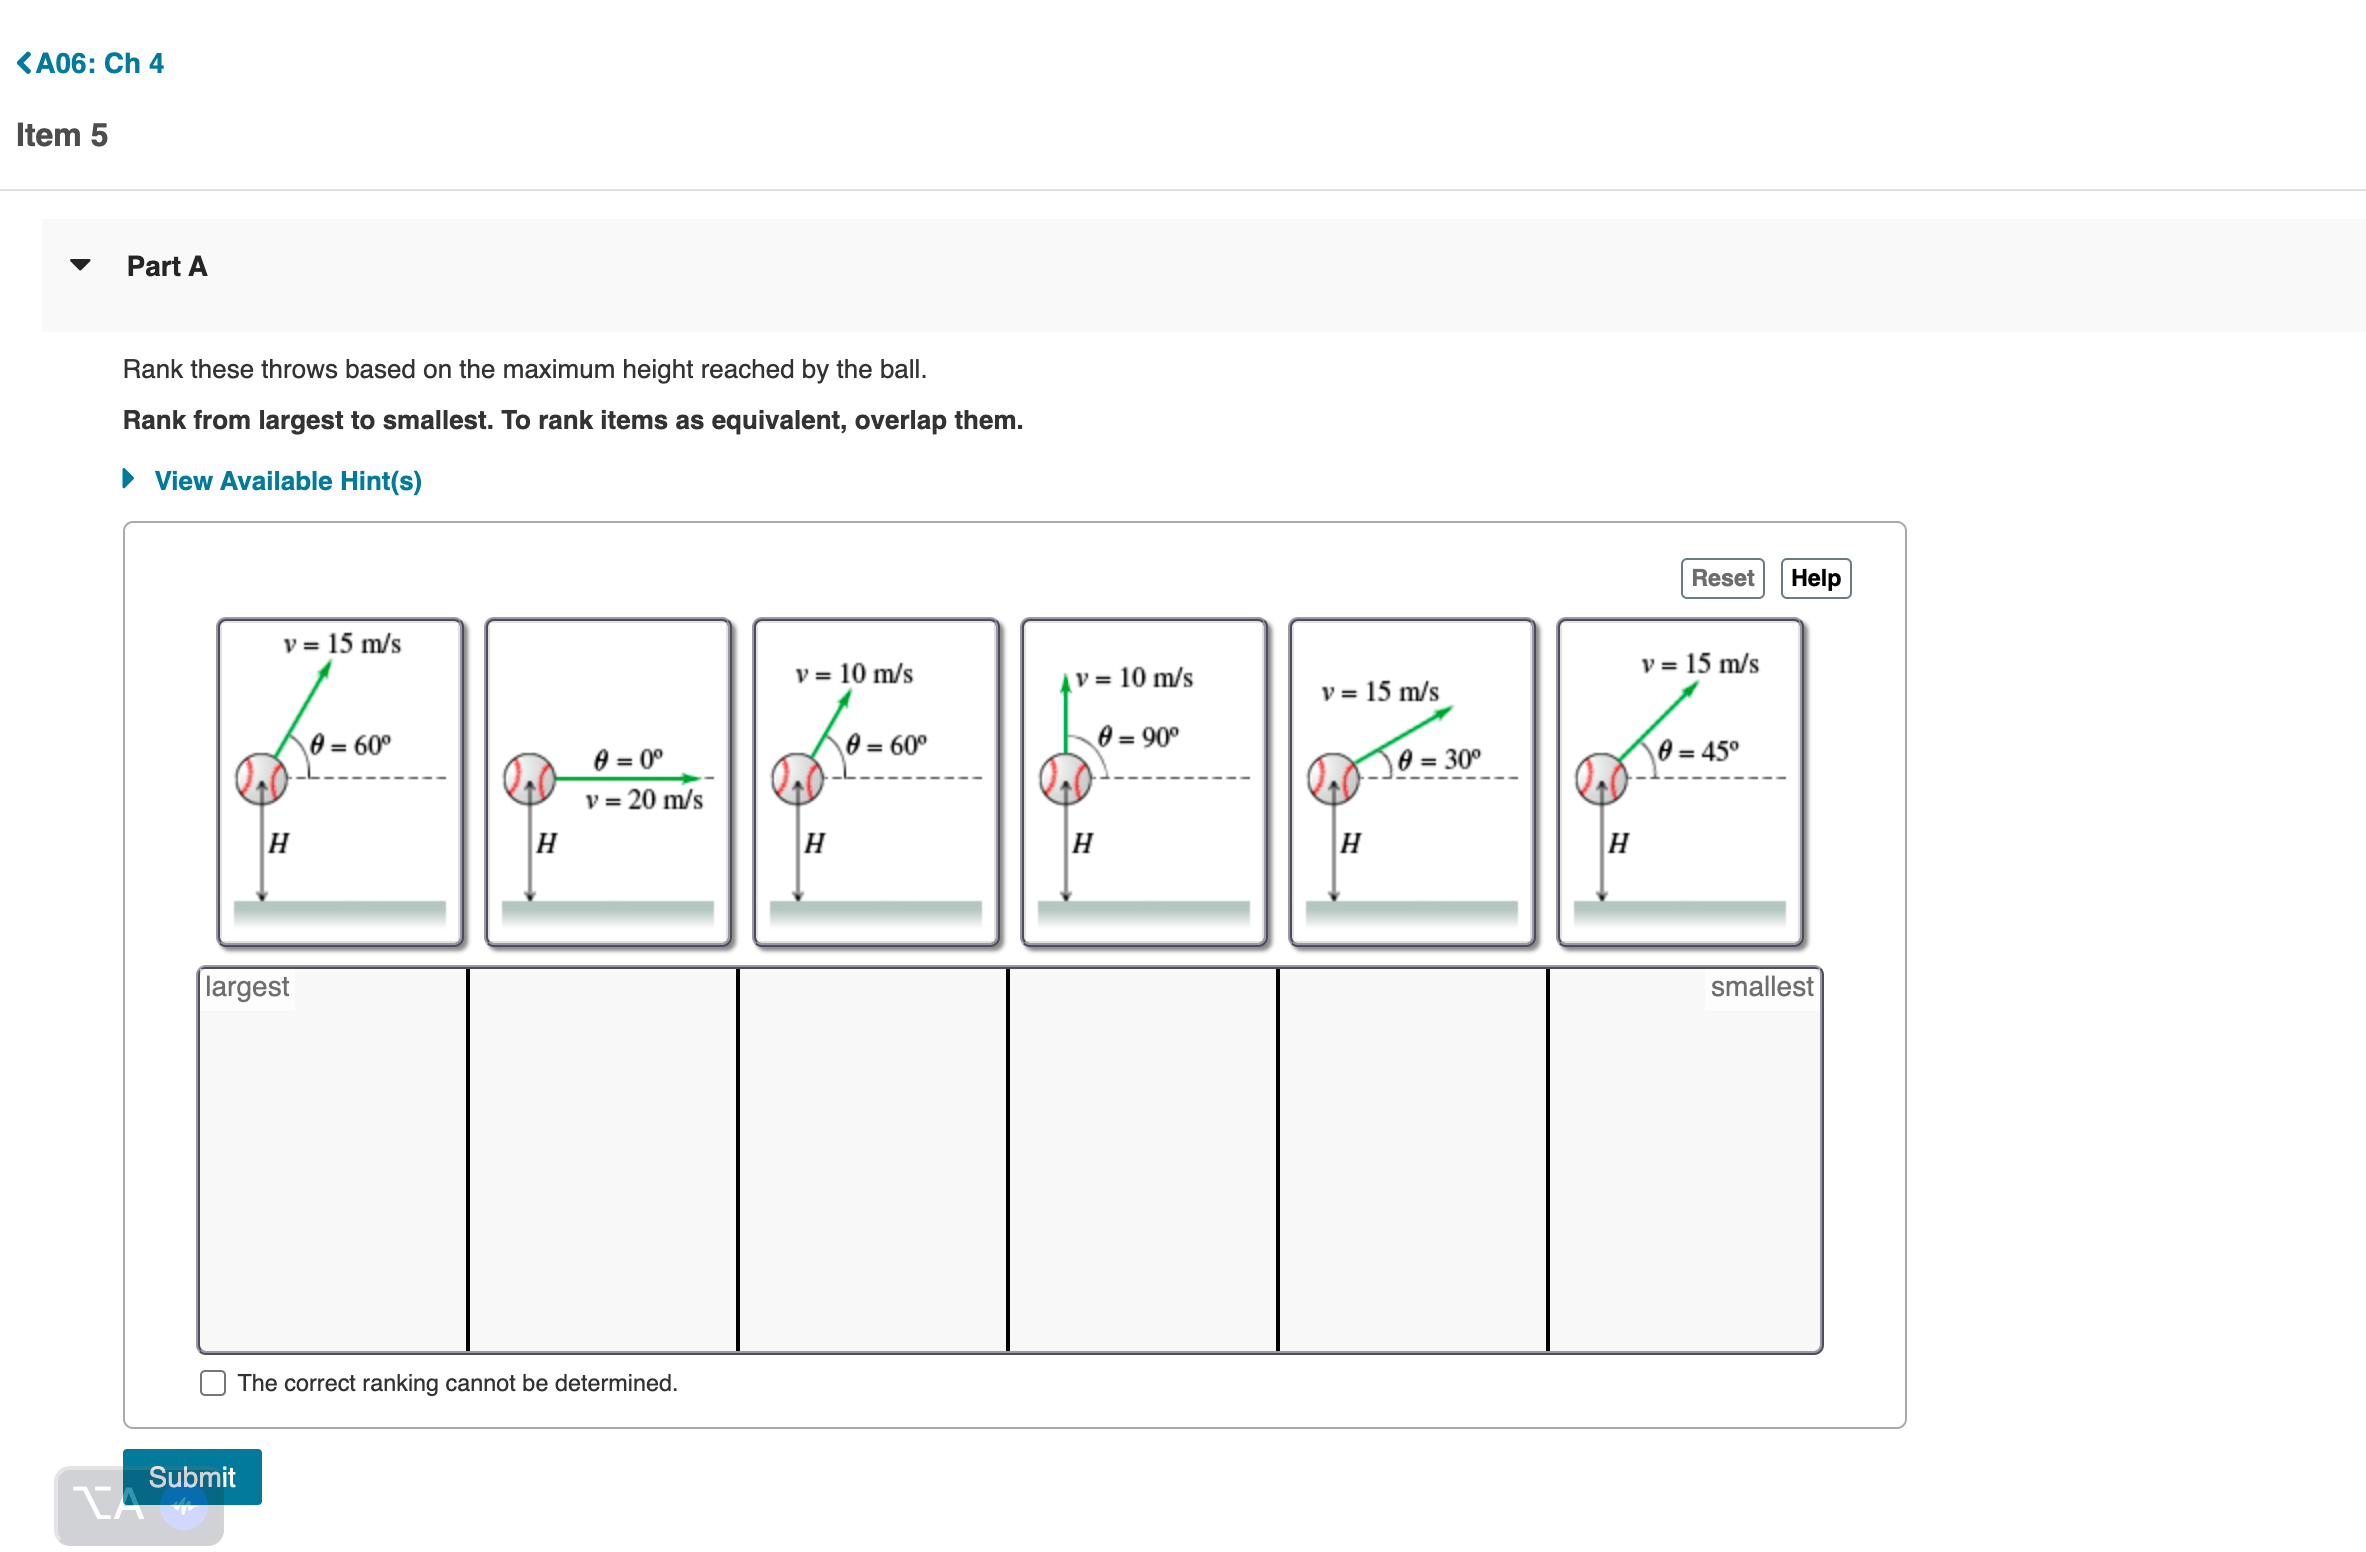
Task: Select the 10 m/s, 90° vertical throw card
Action: pos(1144,782)
